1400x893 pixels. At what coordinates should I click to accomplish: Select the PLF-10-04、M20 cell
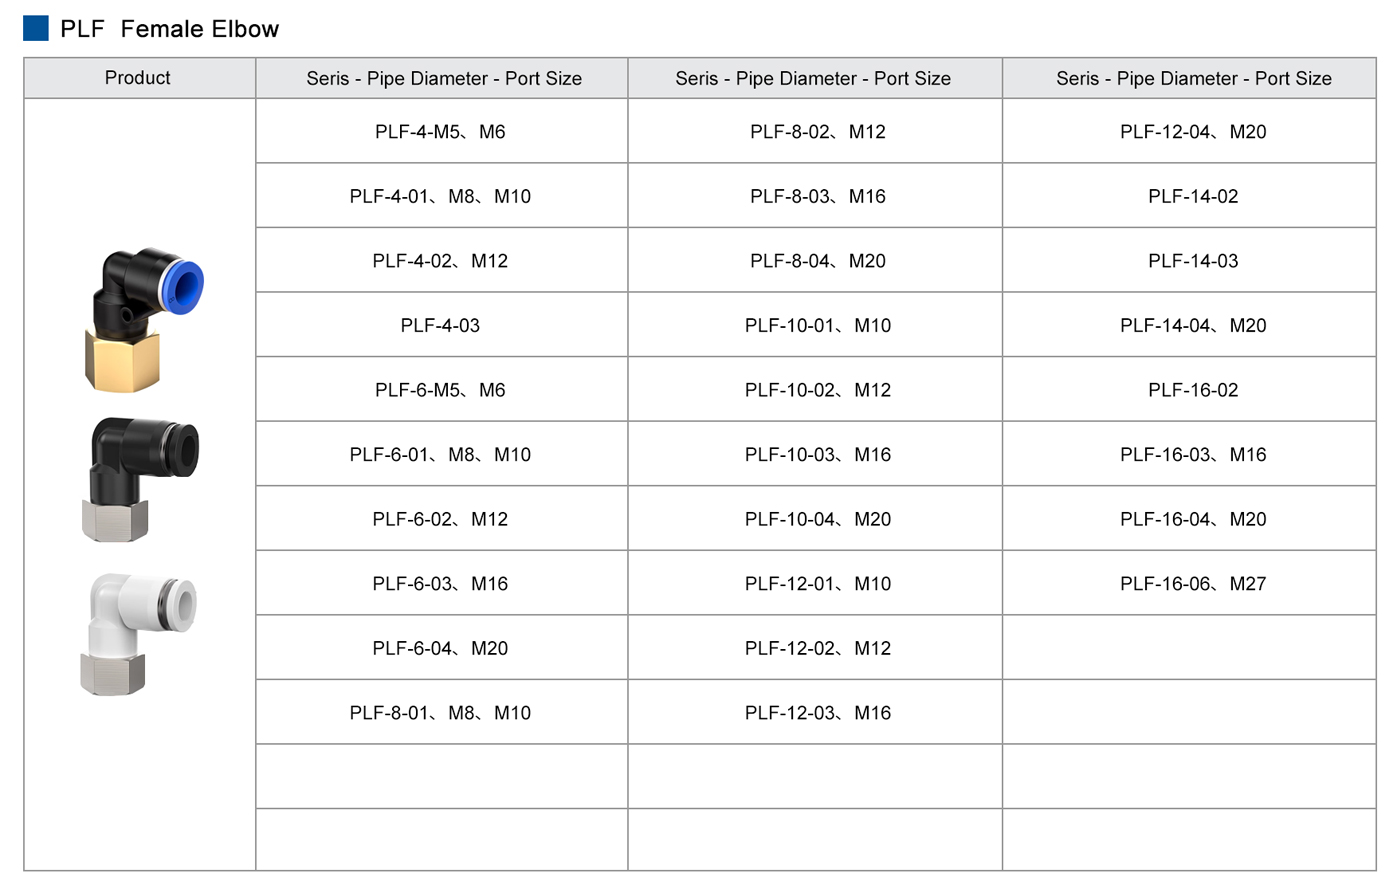tap(815, 519)
